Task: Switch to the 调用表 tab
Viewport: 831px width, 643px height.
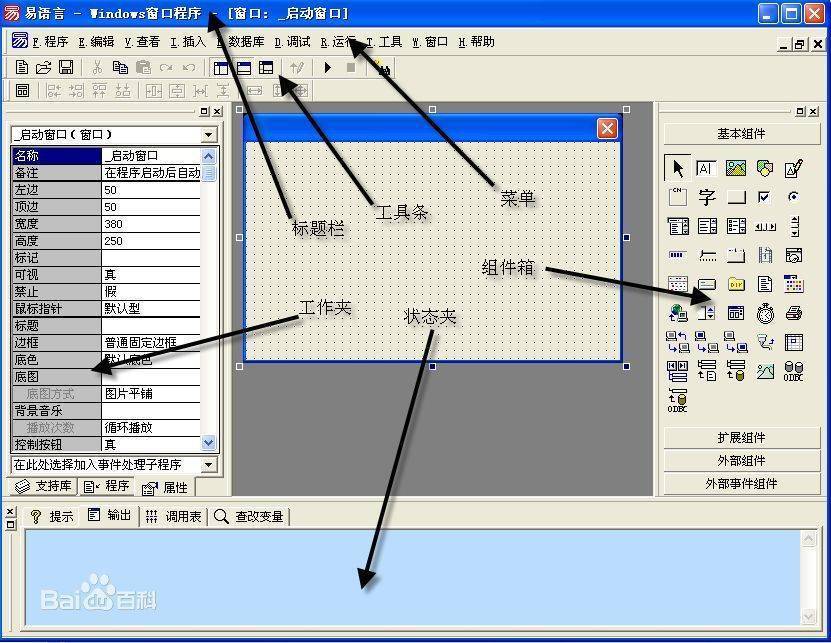Action: pos(174,516)
